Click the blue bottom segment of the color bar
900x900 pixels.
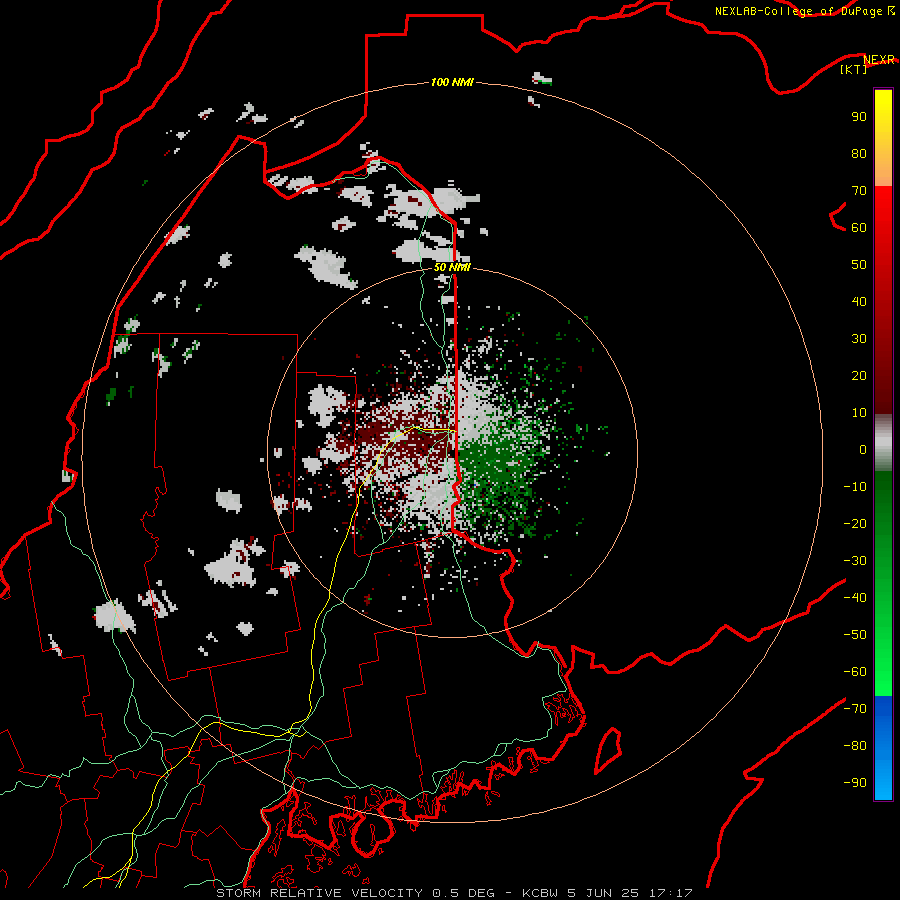pos(883,748)
